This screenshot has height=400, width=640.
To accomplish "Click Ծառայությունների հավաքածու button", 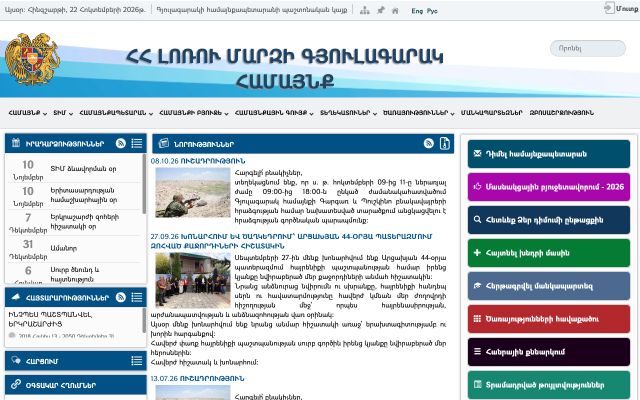I will click(x=549, y=319).
